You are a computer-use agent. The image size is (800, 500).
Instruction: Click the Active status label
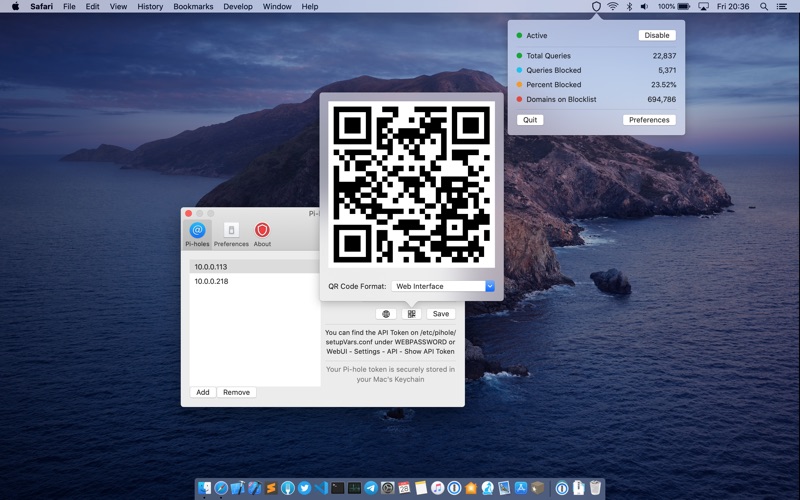536,36
